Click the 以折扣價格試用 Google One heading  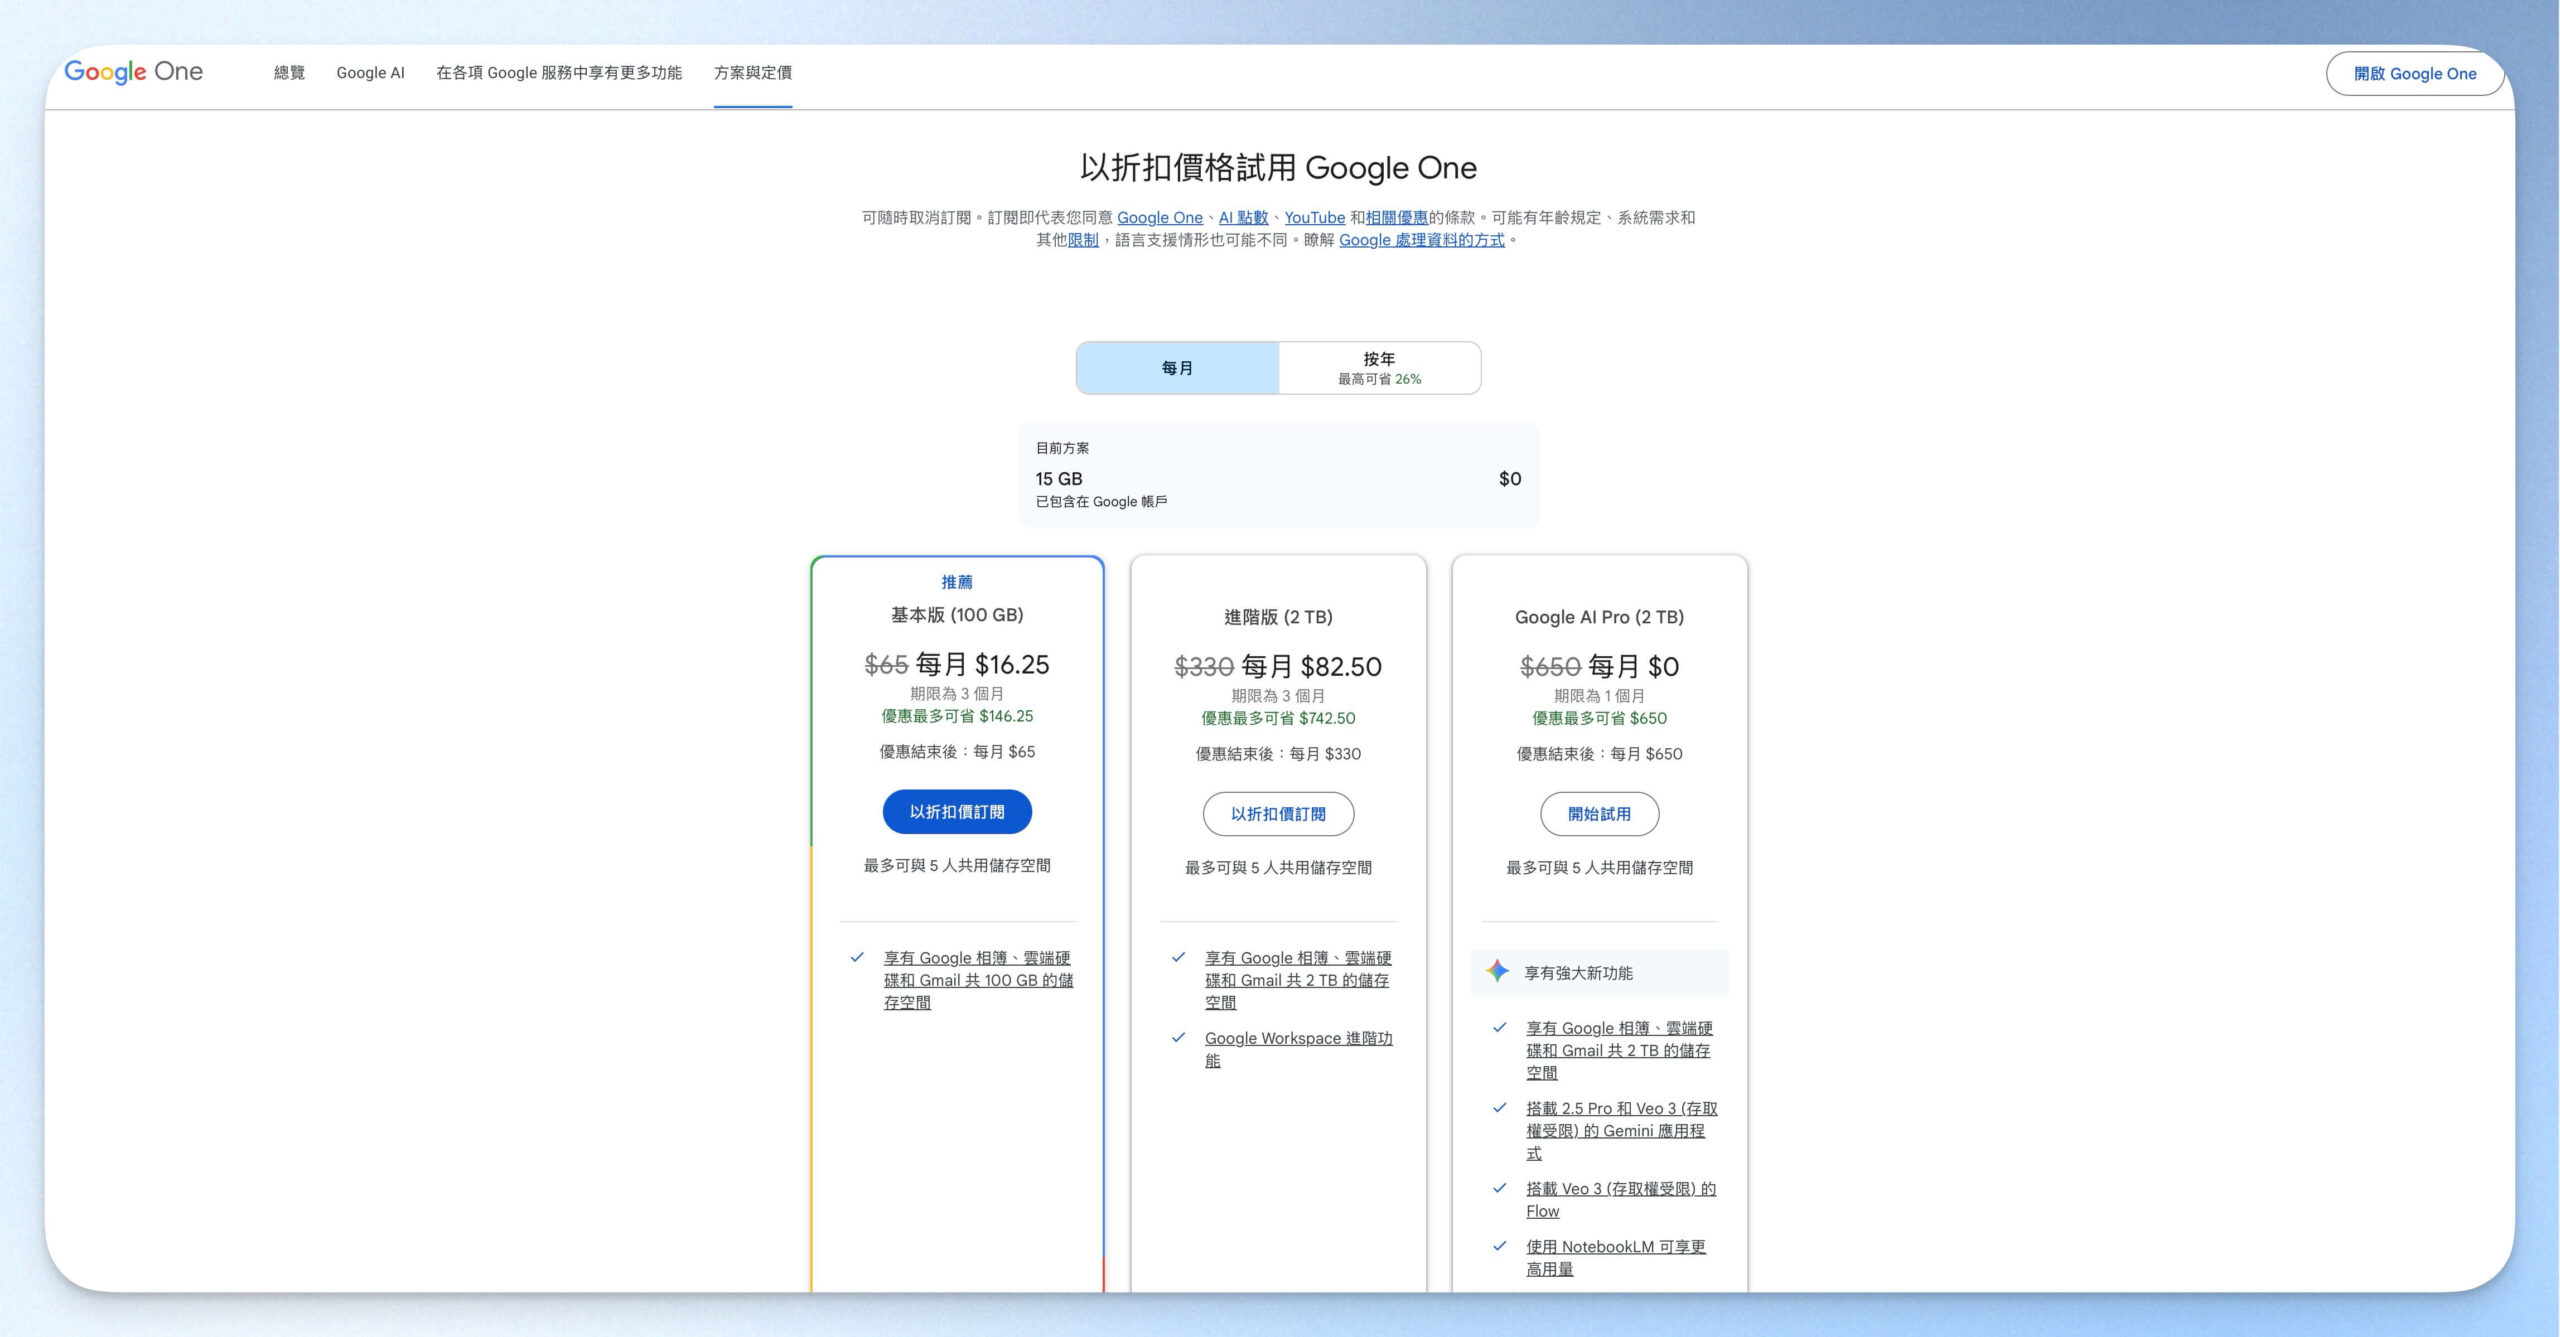click(x=1278, y=167)
